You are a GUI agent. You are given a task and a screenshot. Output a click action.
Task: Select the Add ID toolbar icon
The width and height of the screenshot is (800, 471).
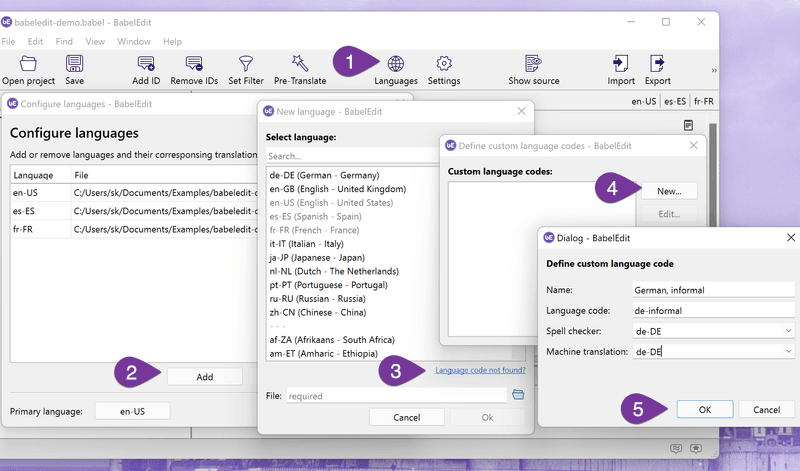tap(146, 64)
